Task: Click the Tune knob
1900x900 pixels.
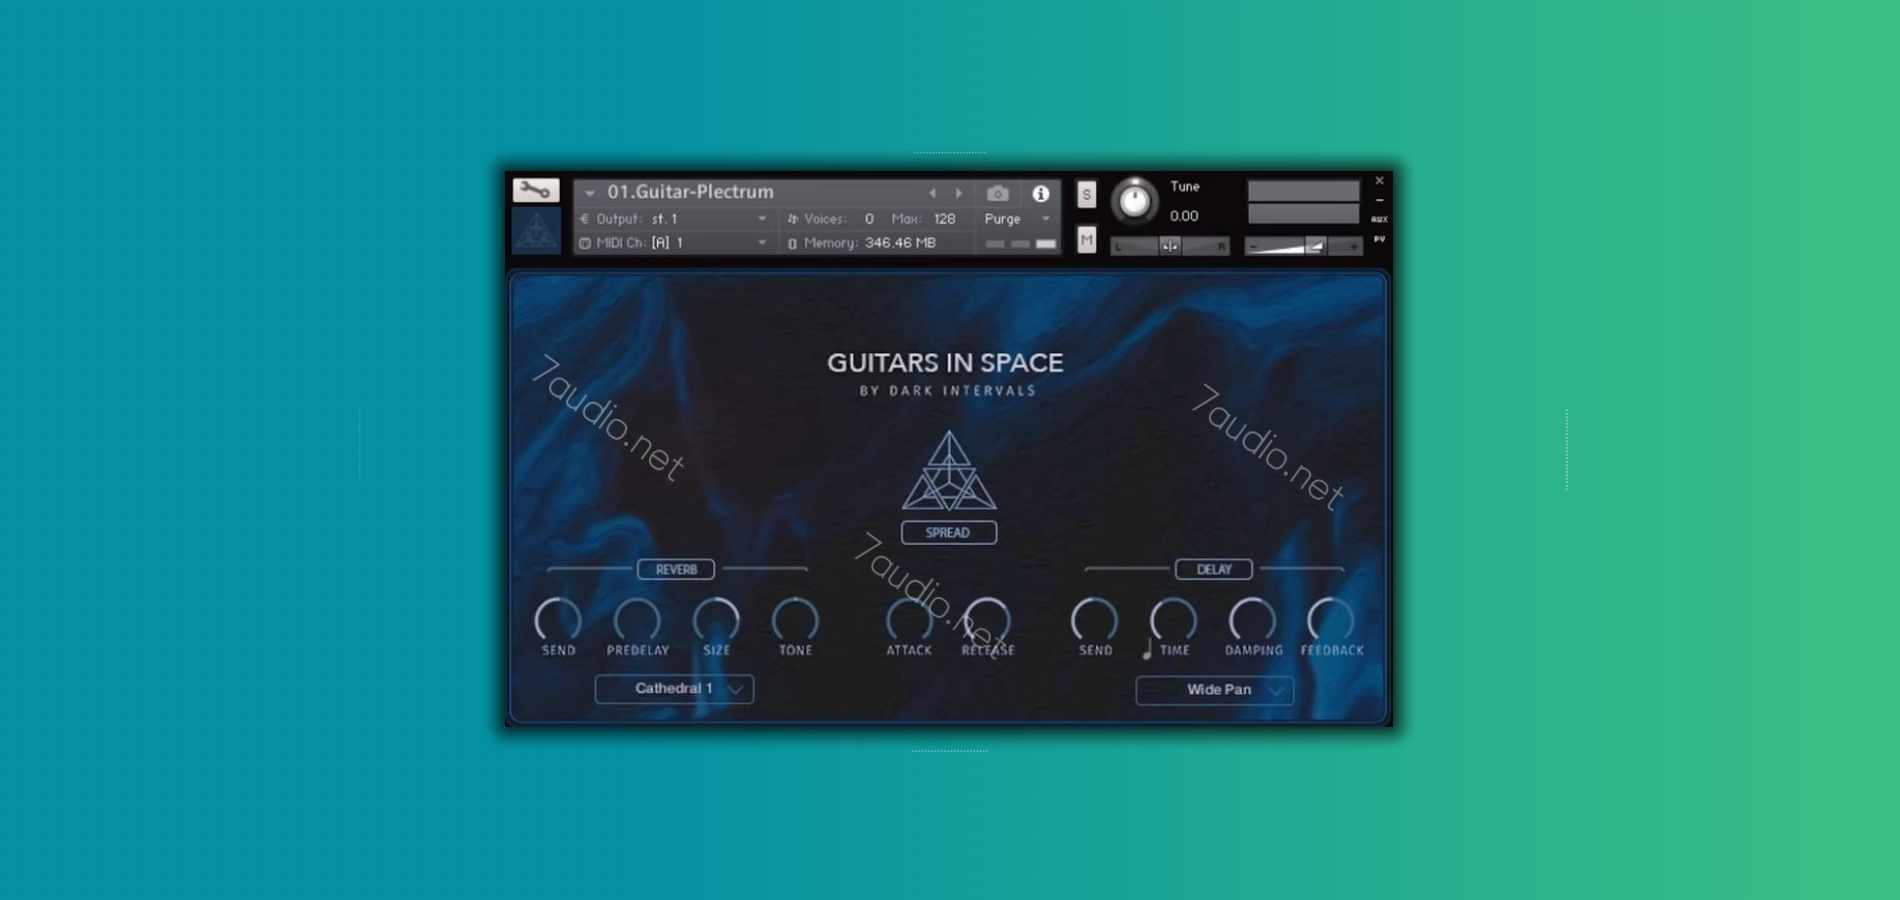Action: click(1134, 201)
